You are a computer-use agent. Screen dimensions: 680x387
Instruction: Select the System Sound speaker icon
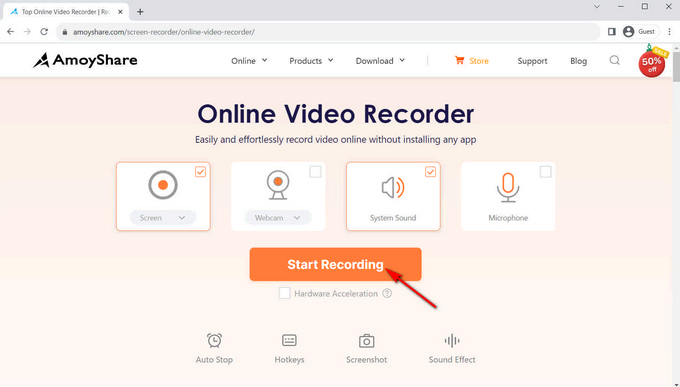pyautogui.click(x=393, y=187)
